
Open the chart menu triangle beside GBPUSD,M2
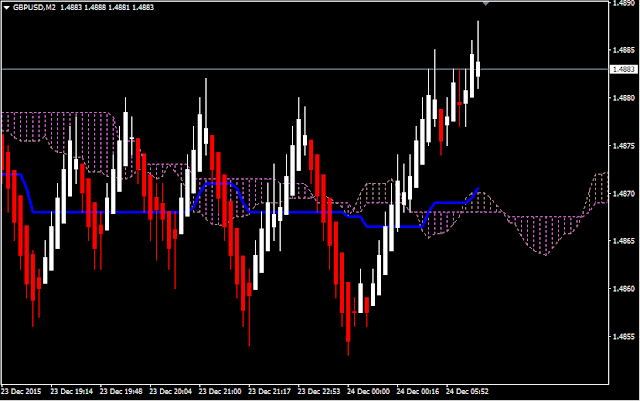tap(6, 7)
